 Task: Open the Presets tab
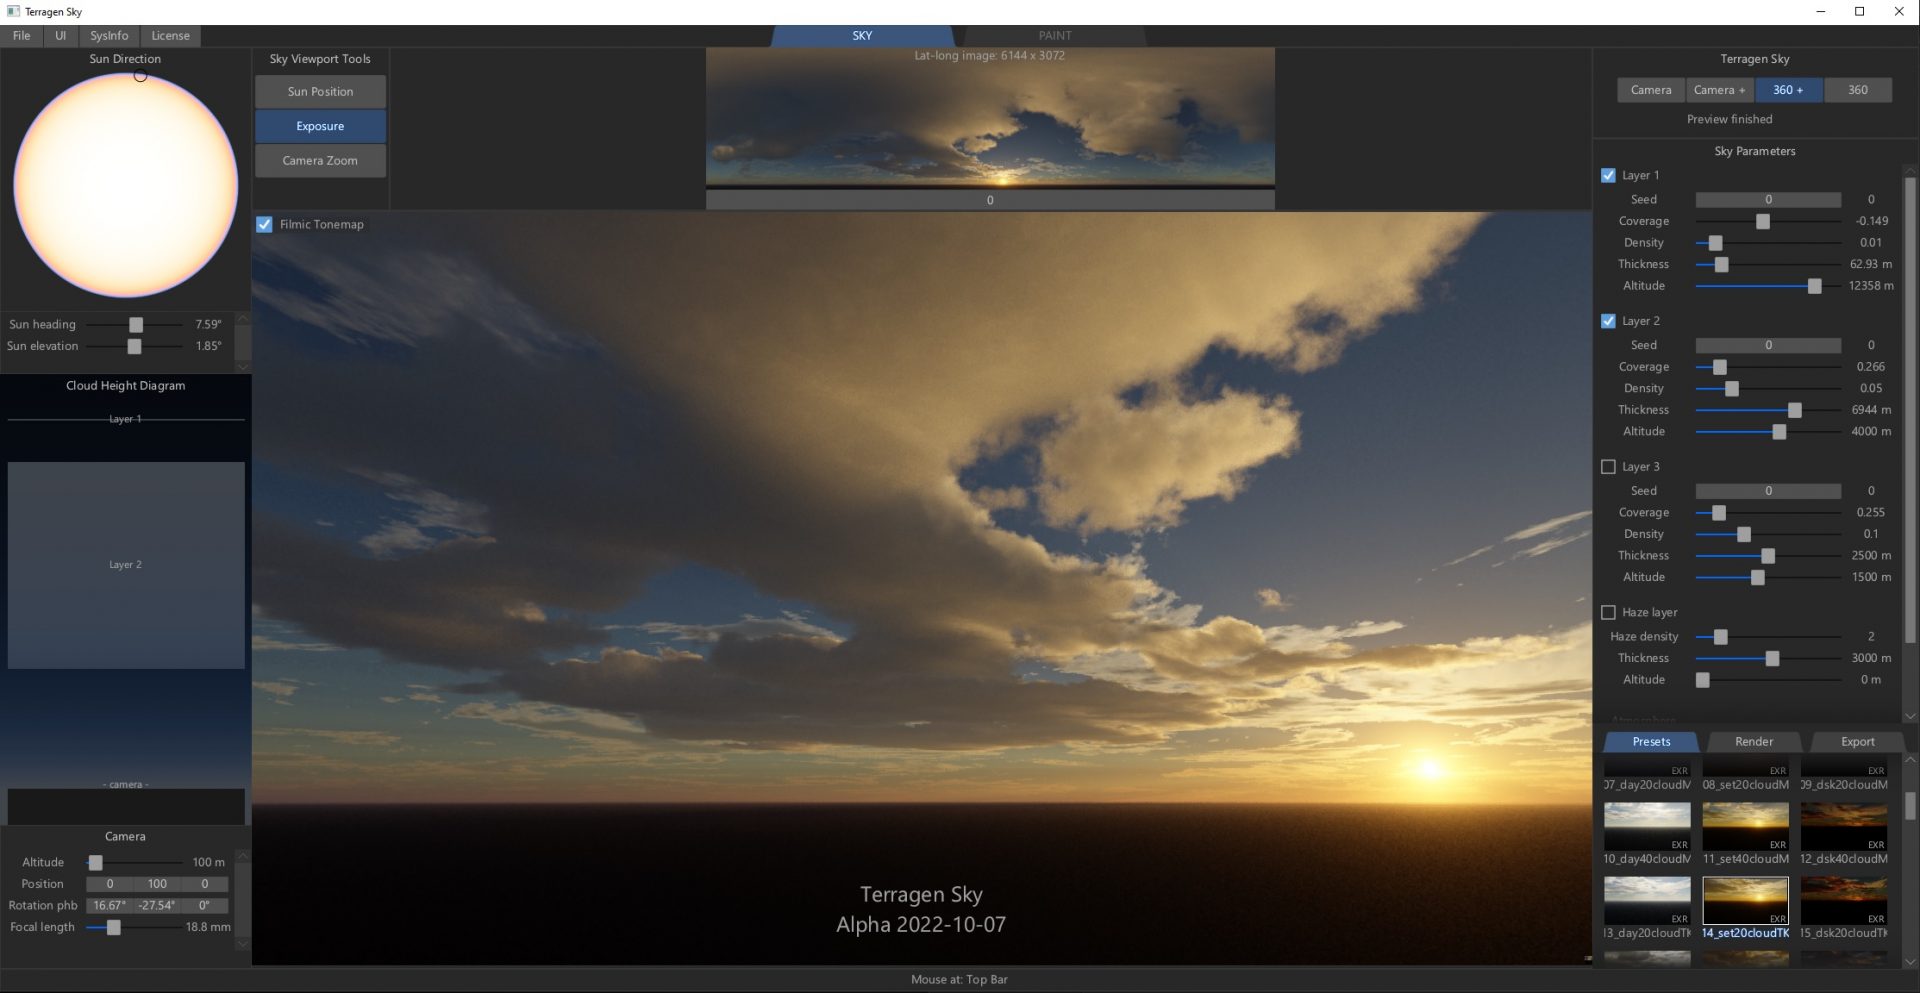click(x=1651, y=742)
